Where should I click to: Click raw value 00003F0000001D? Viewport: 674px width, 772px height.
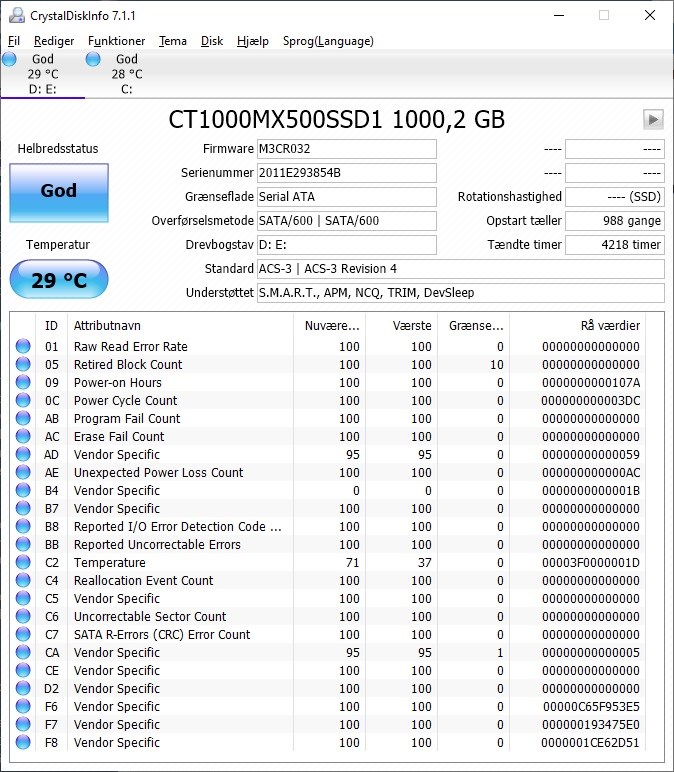(591, 563)
